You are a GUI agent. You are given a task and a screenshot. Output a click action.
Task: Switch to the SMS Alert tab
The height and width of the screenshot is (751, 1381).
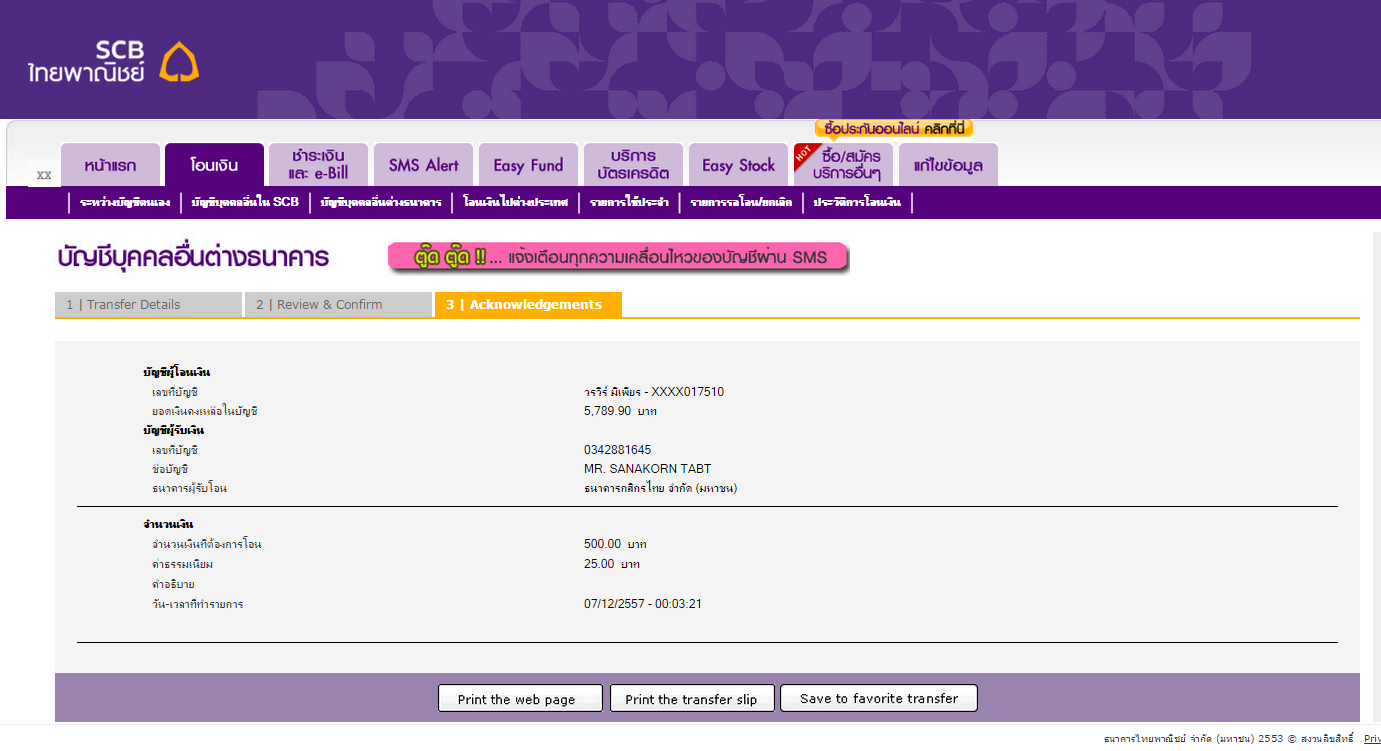[424, 165]
